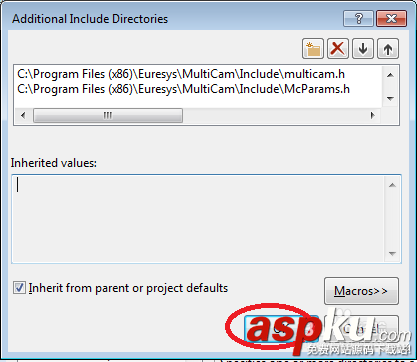
Task: Move selected directory line up
Action: [388, 49]
